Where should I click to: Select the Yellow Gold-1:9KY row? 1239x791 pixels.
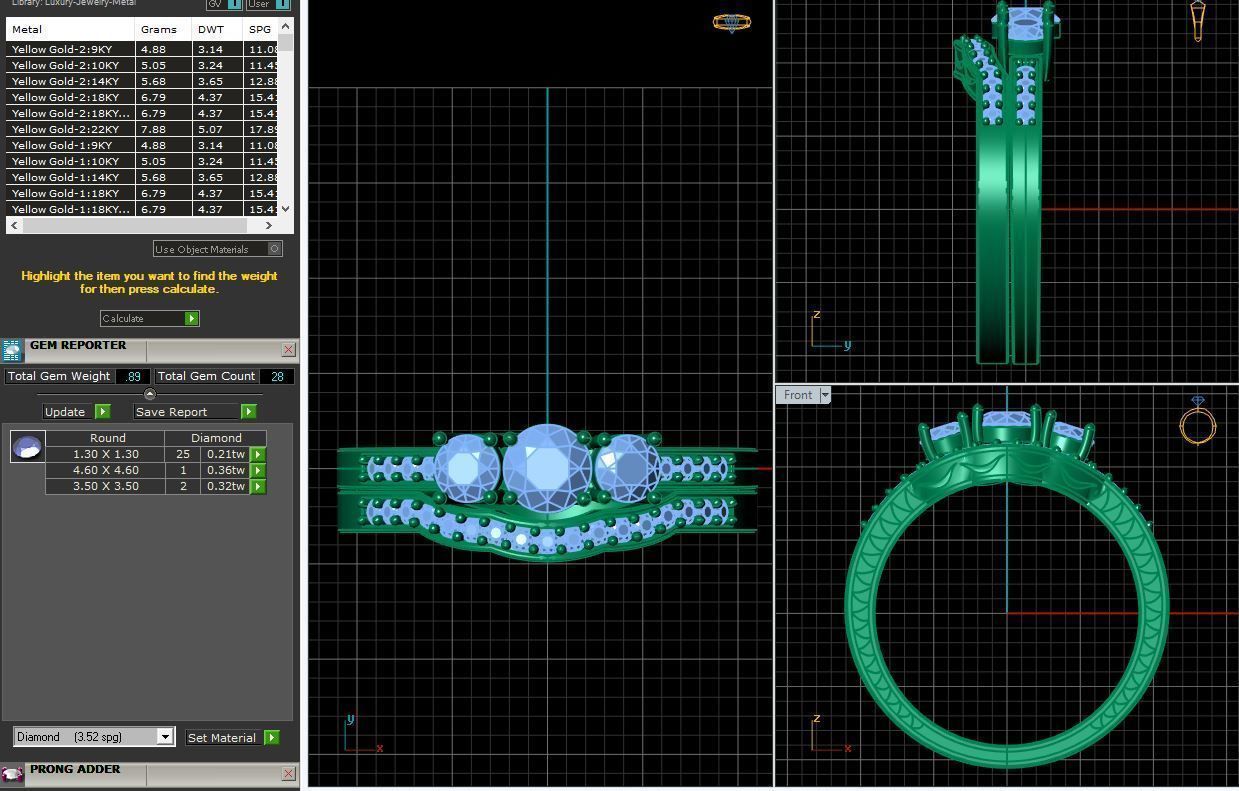(x=142, y=145)
